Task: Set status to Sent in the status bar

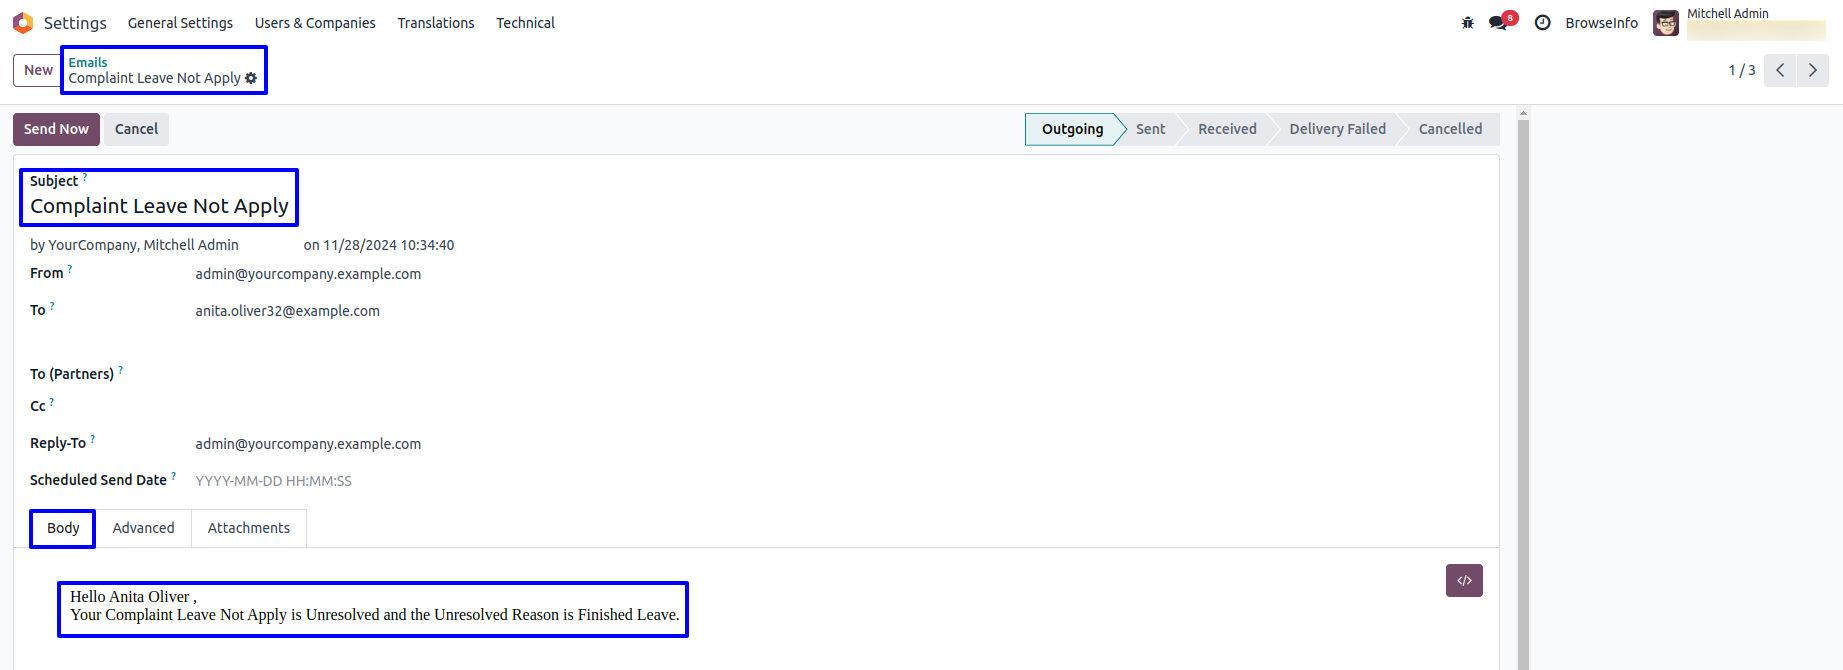Action: [1150, 129]
